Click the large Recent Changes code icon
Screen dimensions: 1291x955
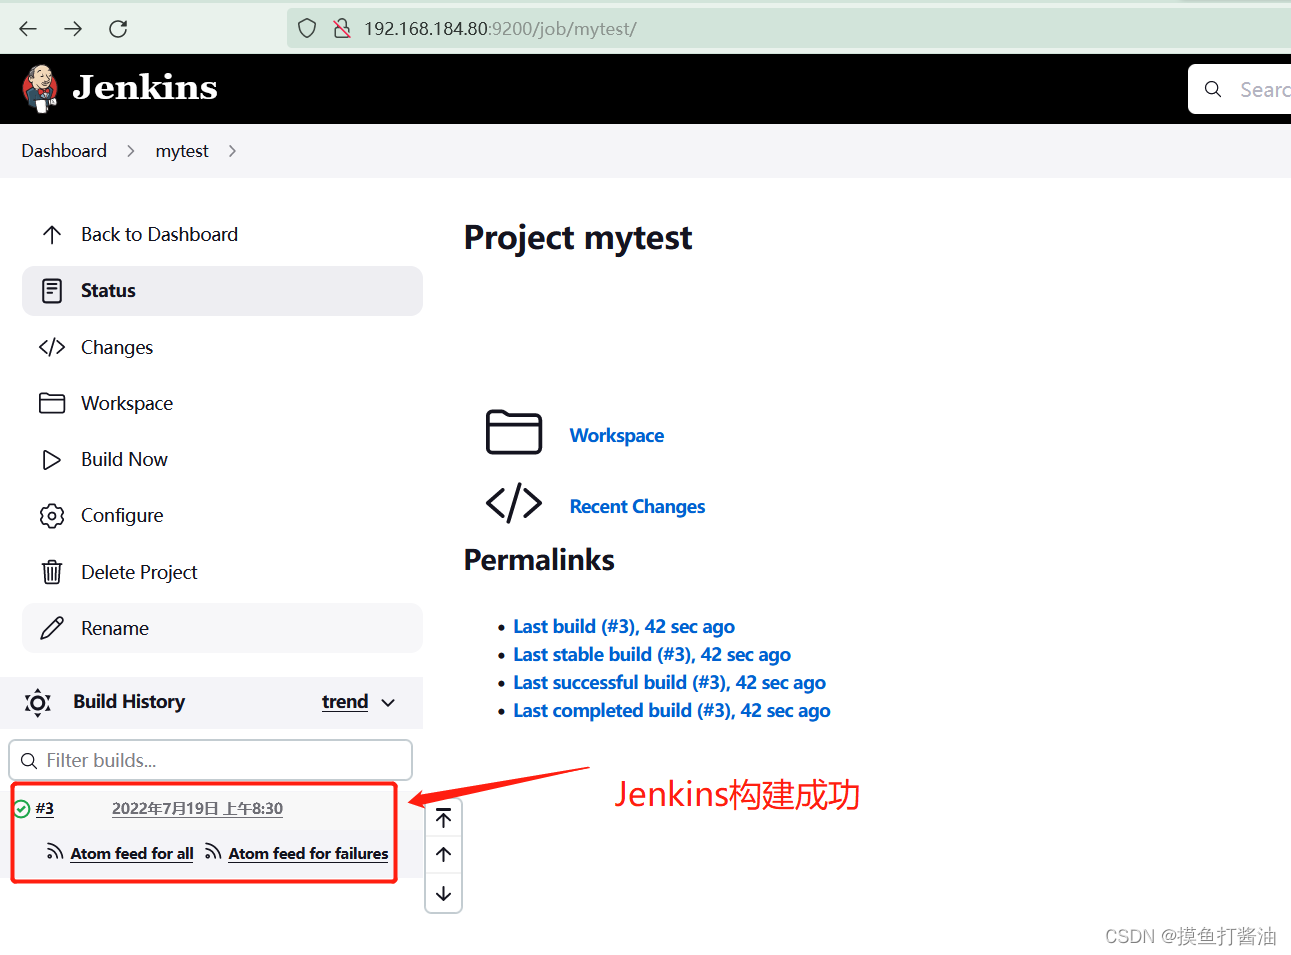514,503
